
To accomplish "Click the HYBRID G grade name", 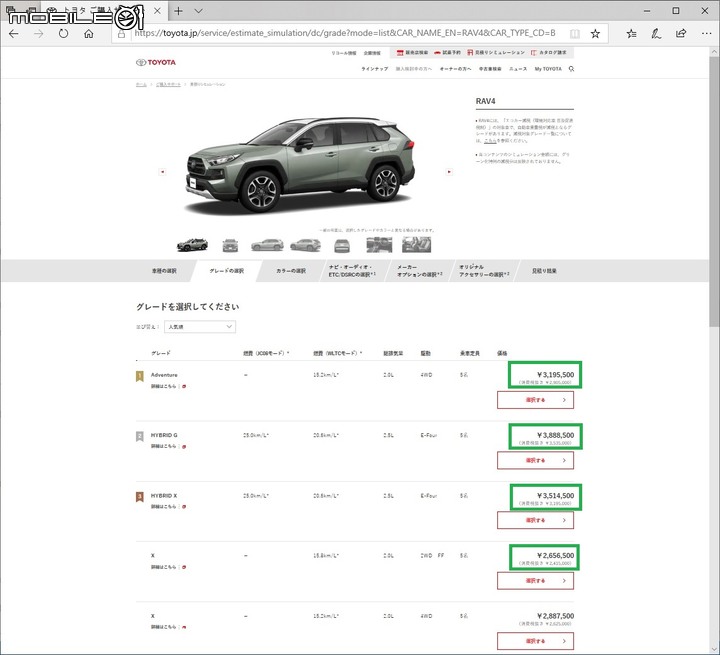I will click(x=164, y=435).
